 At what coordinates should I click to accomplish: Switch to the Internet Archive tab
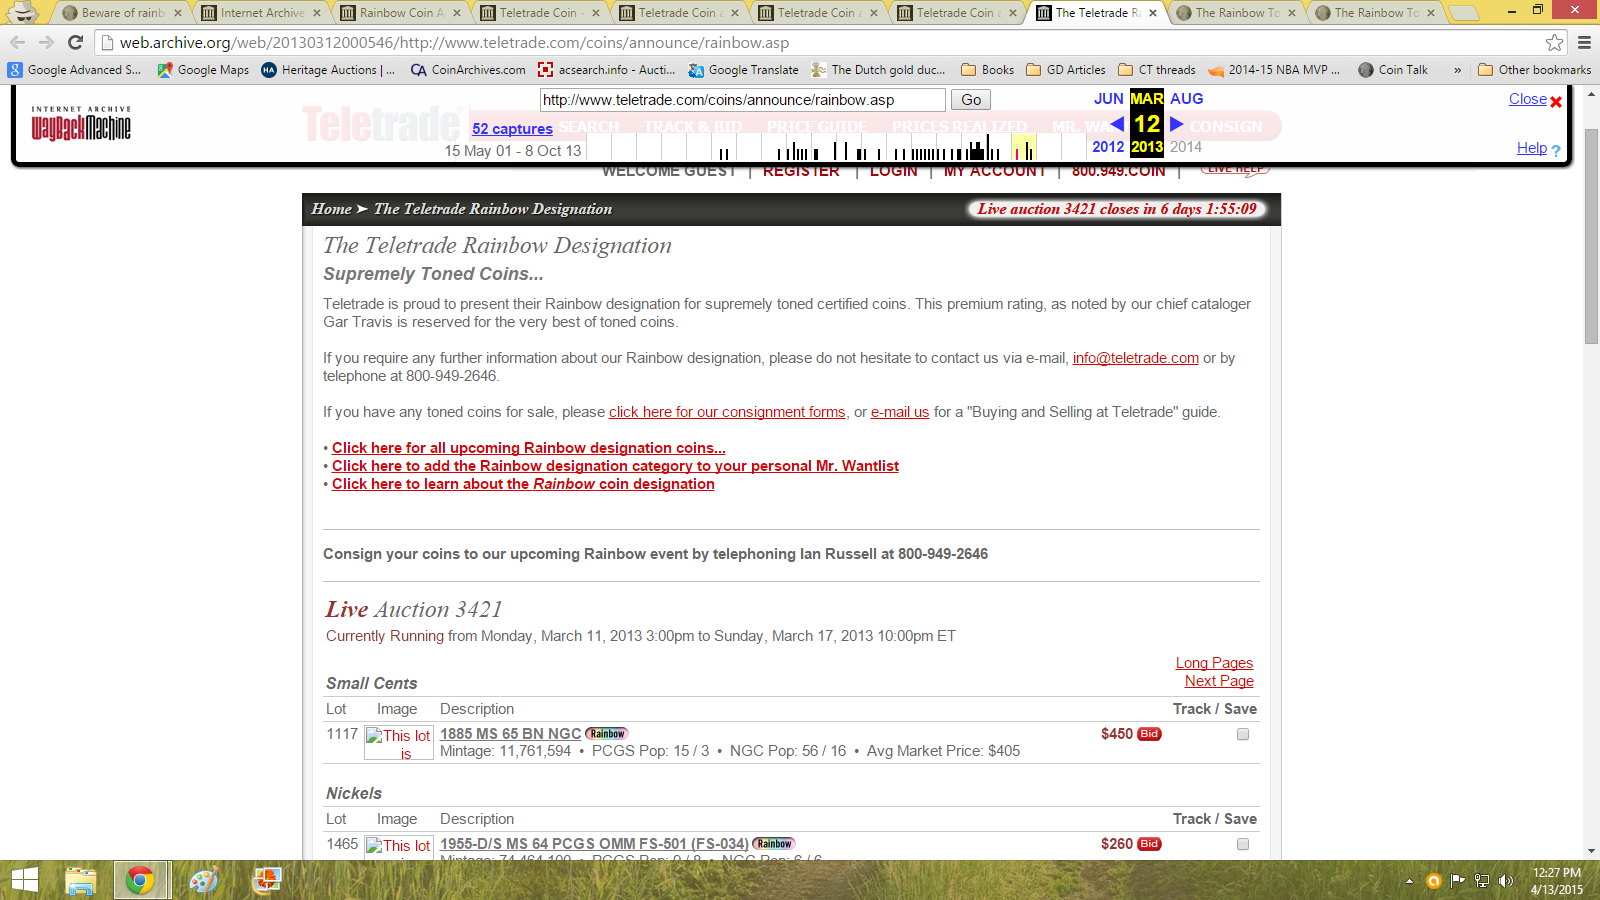(x=258, y=13)
